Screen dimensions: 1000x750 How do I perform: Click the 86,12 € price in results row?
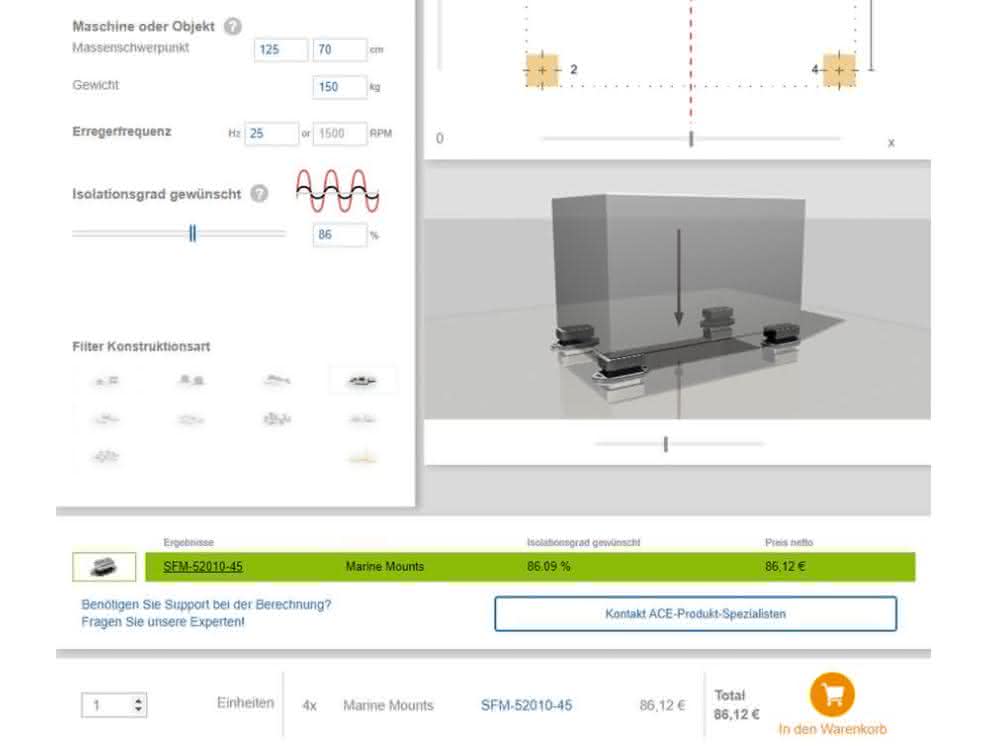pyautogui.click(x=785, y=566)
